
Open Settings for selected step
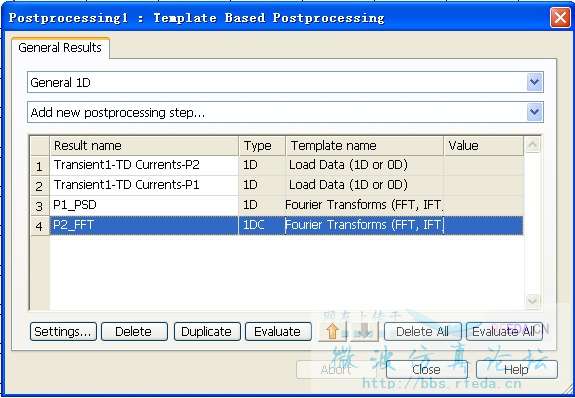[63, 332]
